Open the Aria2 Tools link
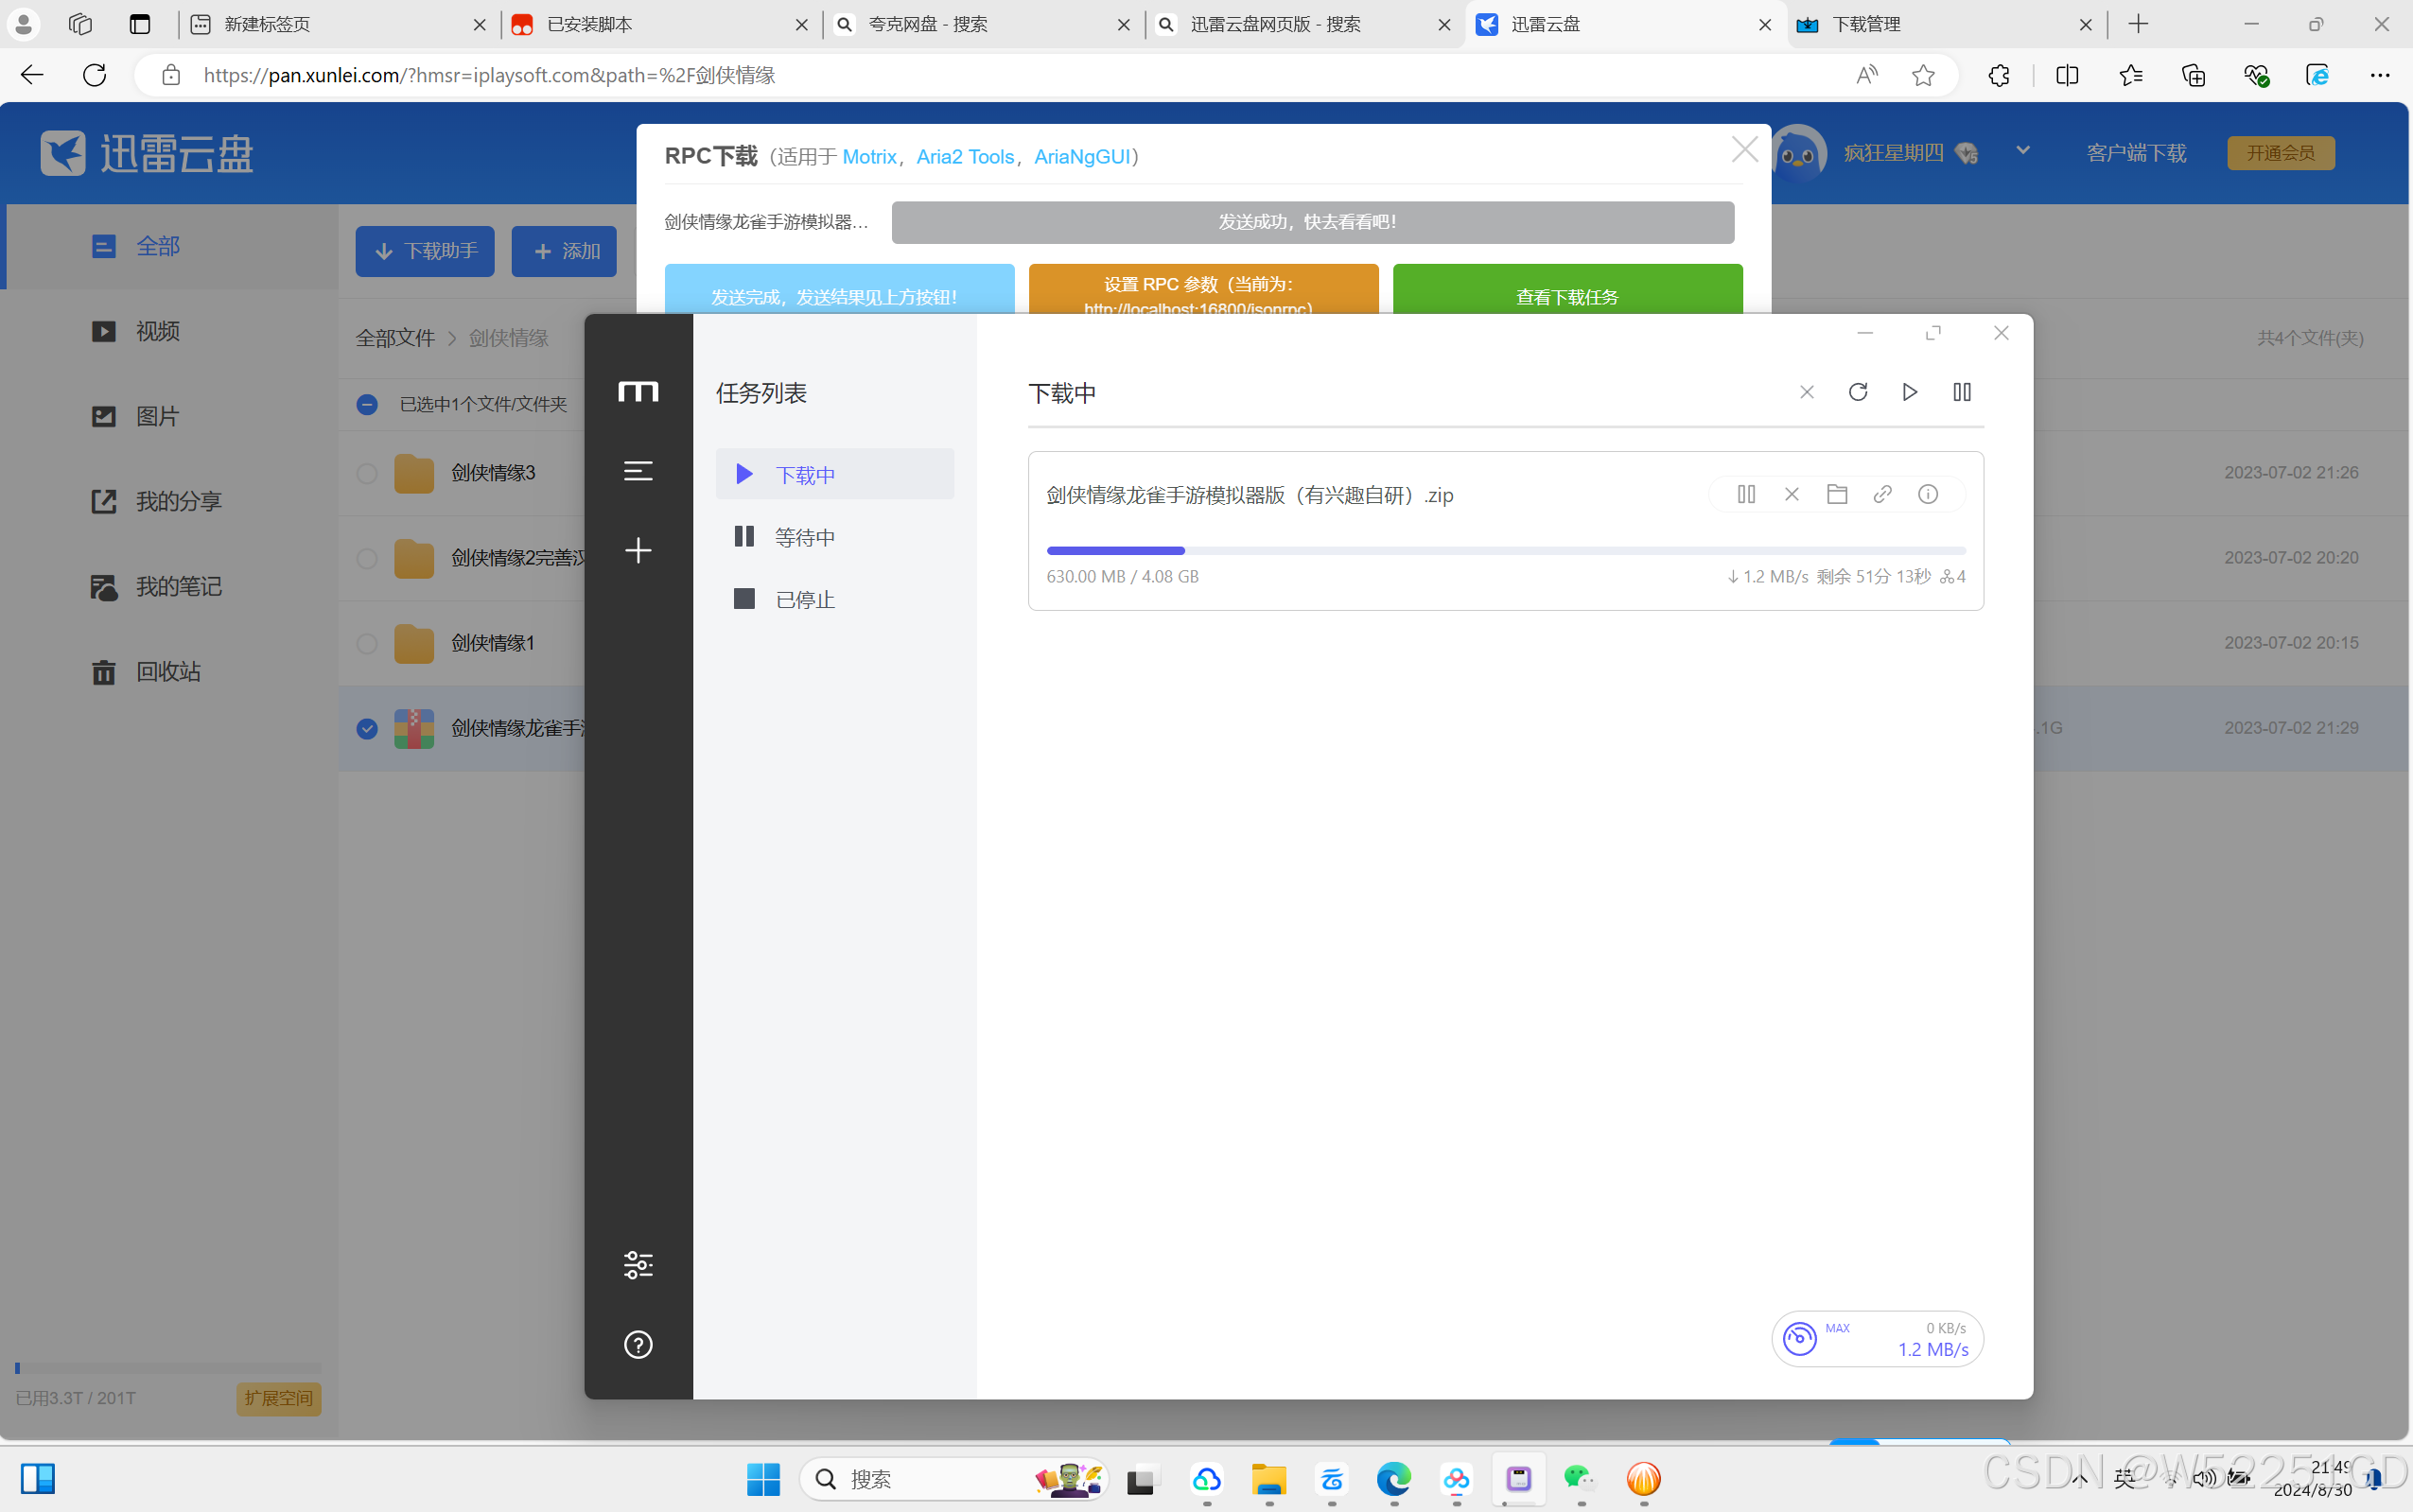 [x=965, y=157]
